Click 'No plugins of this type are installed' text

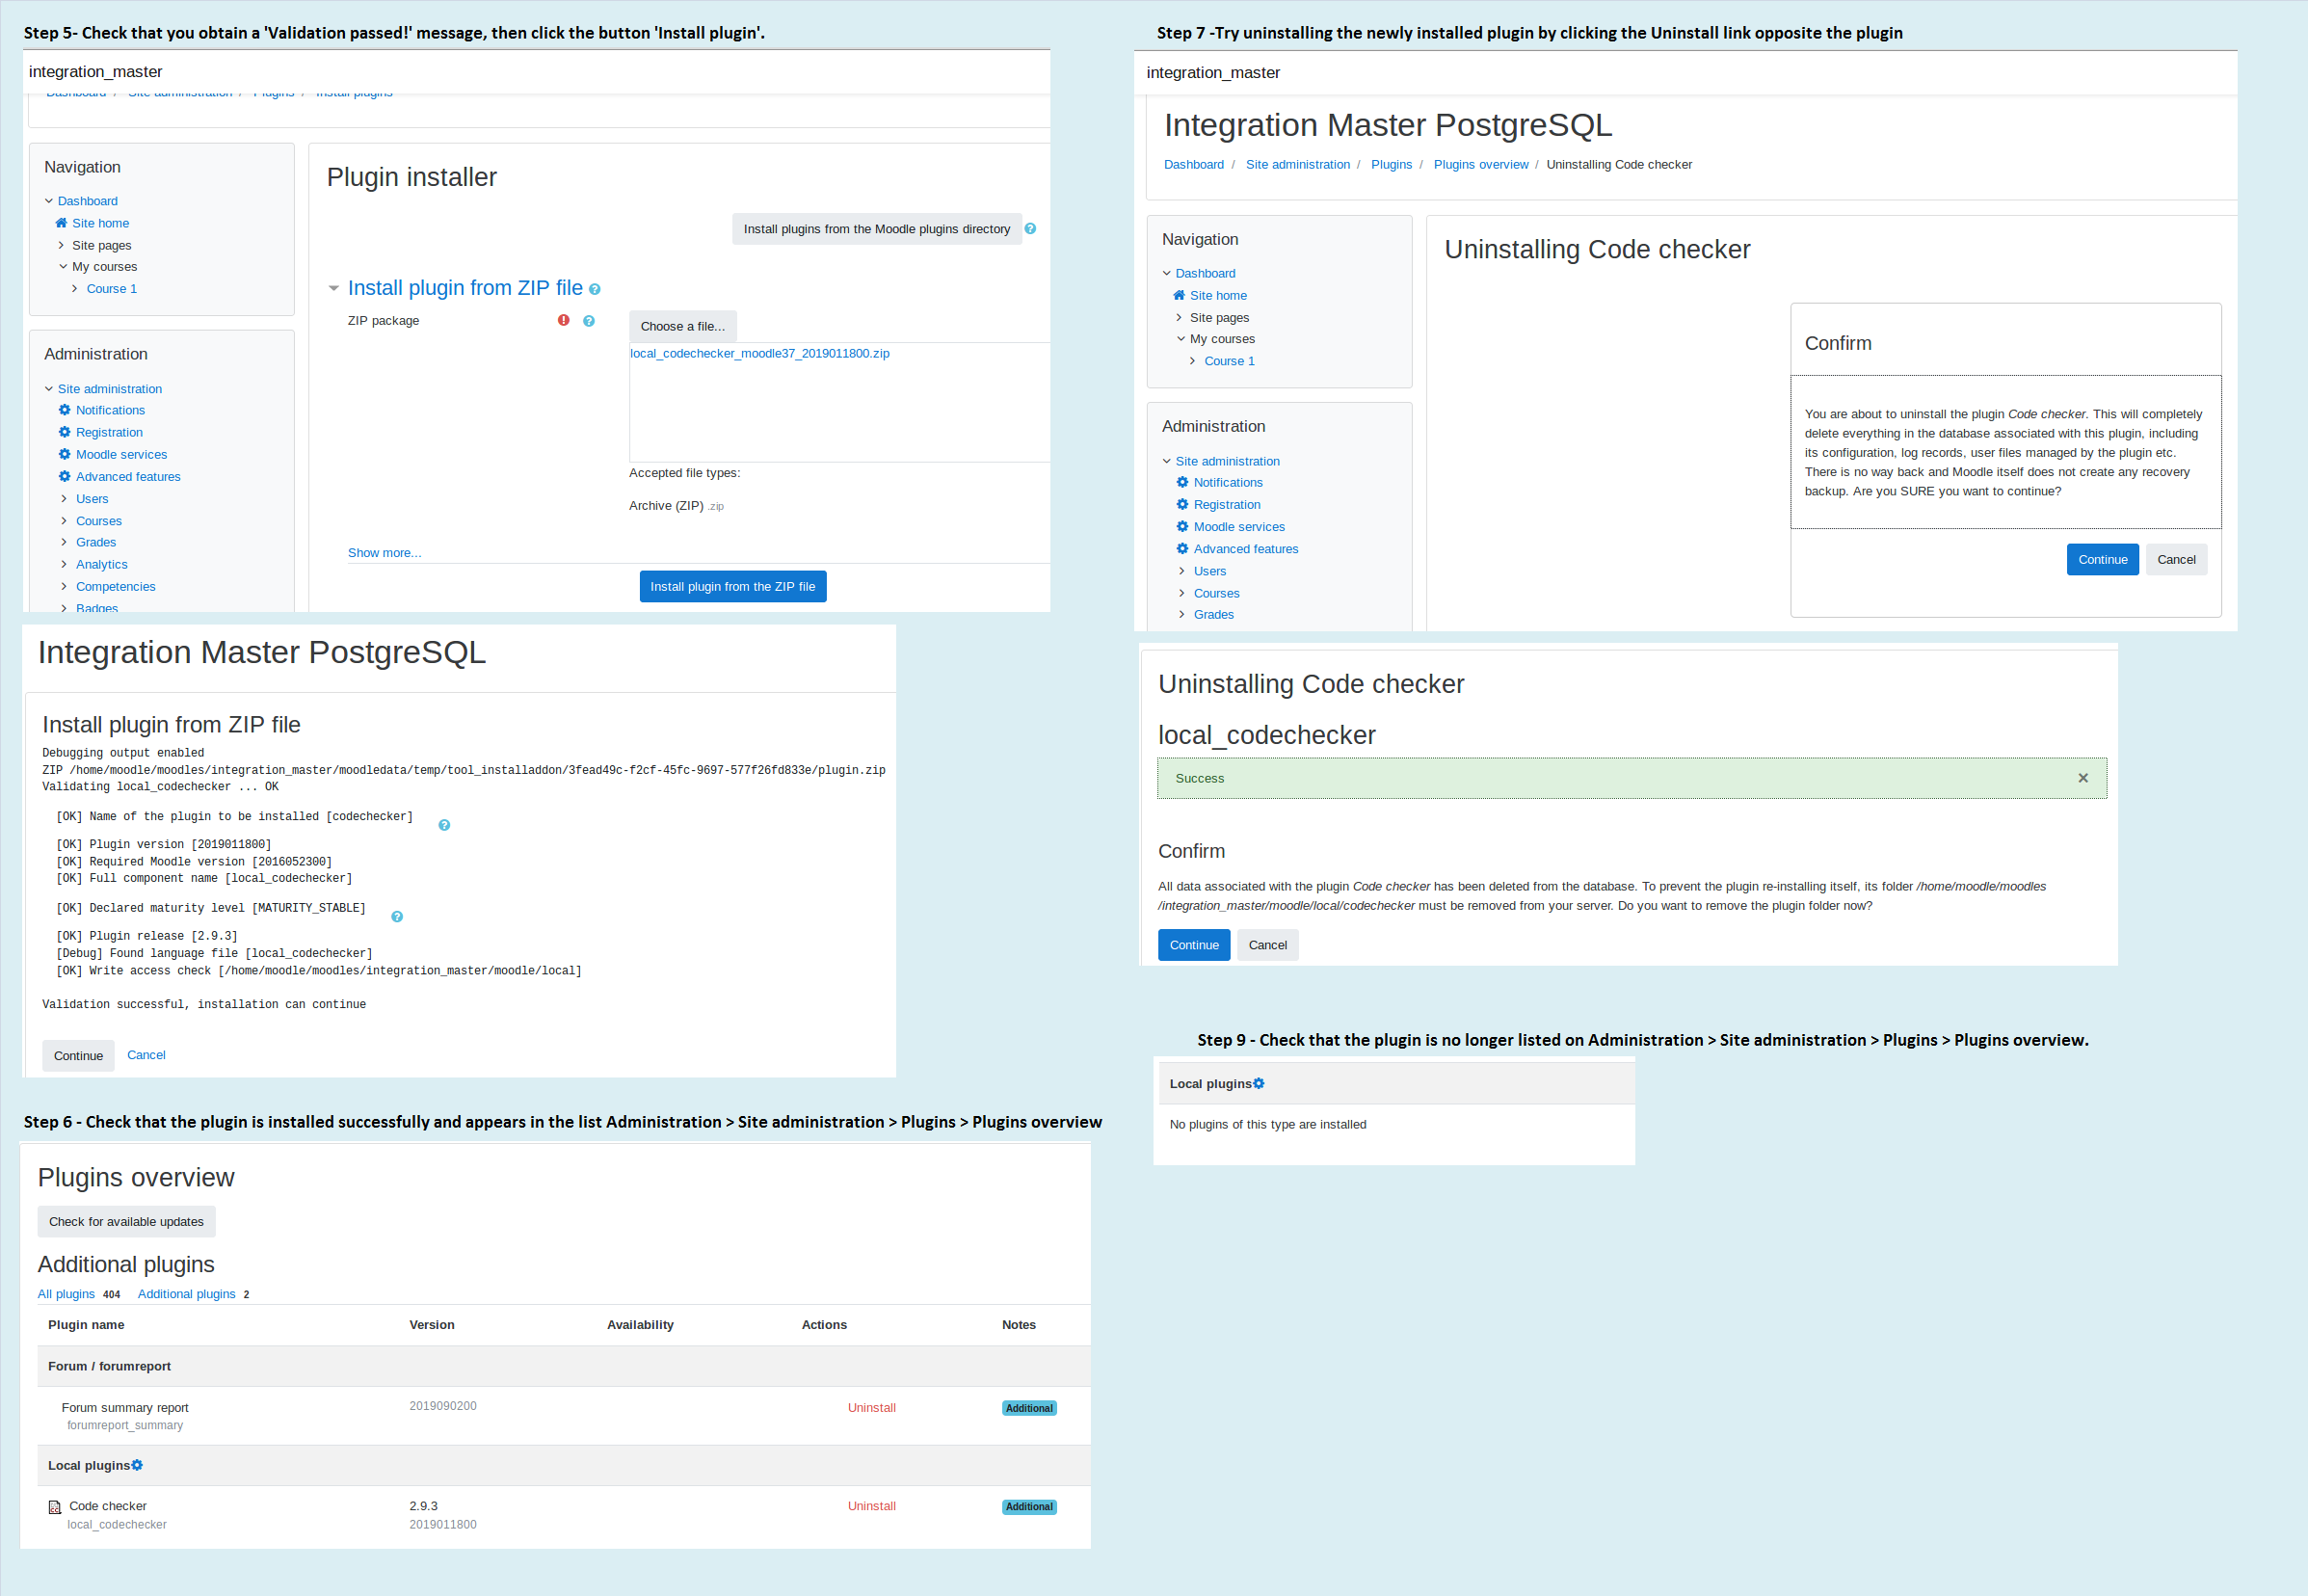coord(1268,1125)
